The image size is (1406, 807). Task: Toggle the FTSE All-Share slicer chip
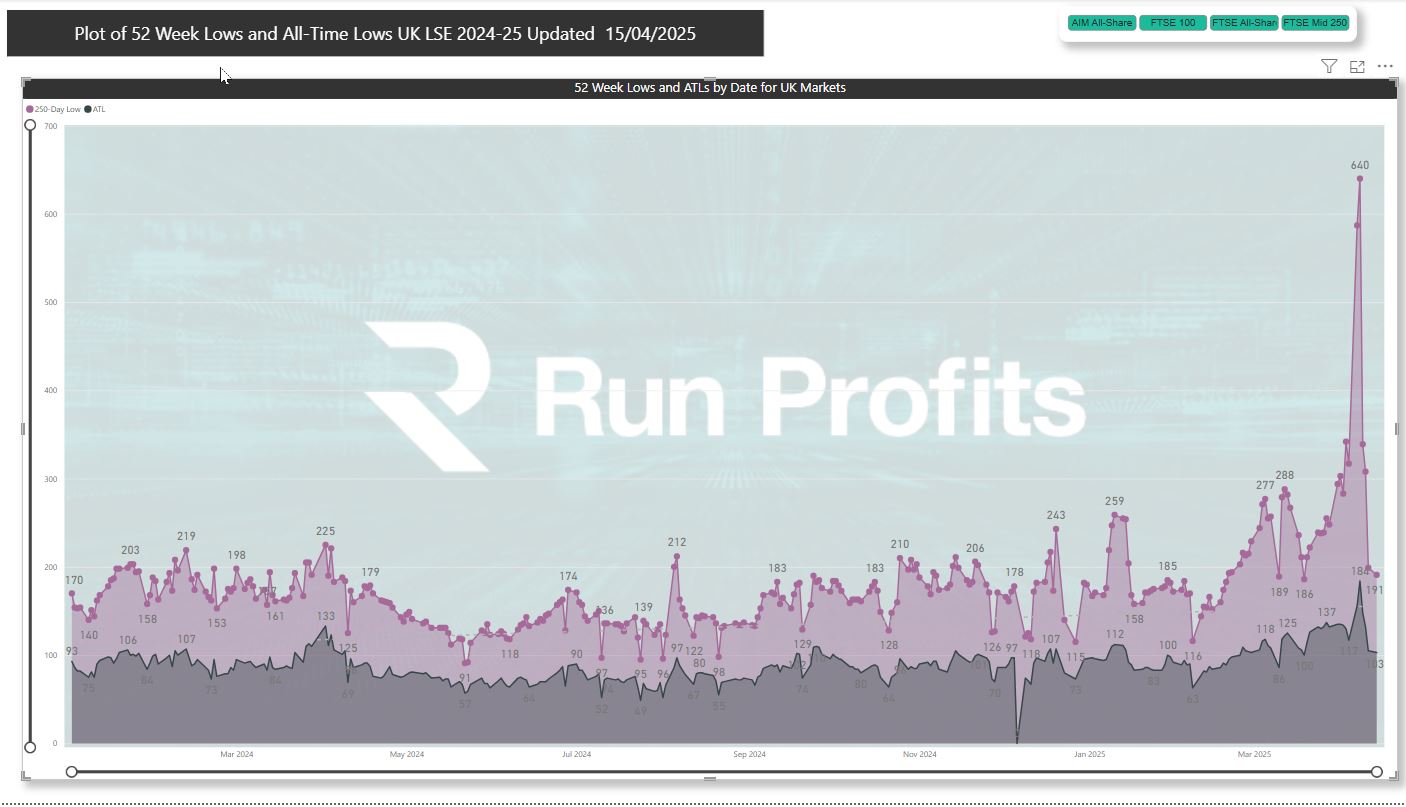pos(1244,22)
